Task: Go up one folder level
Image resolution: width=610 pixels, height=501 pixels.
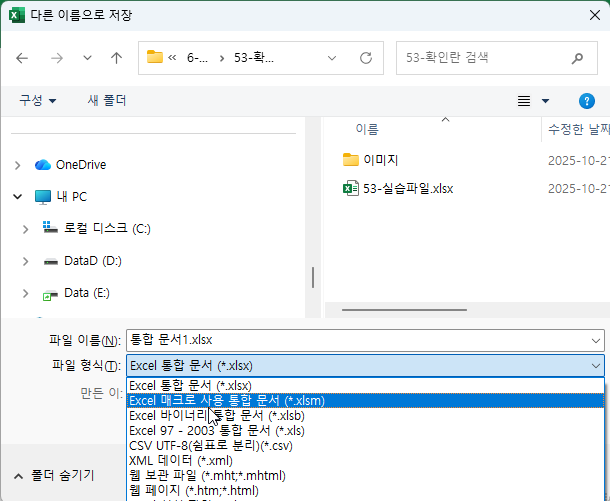Action: click(x=116, y=58)
